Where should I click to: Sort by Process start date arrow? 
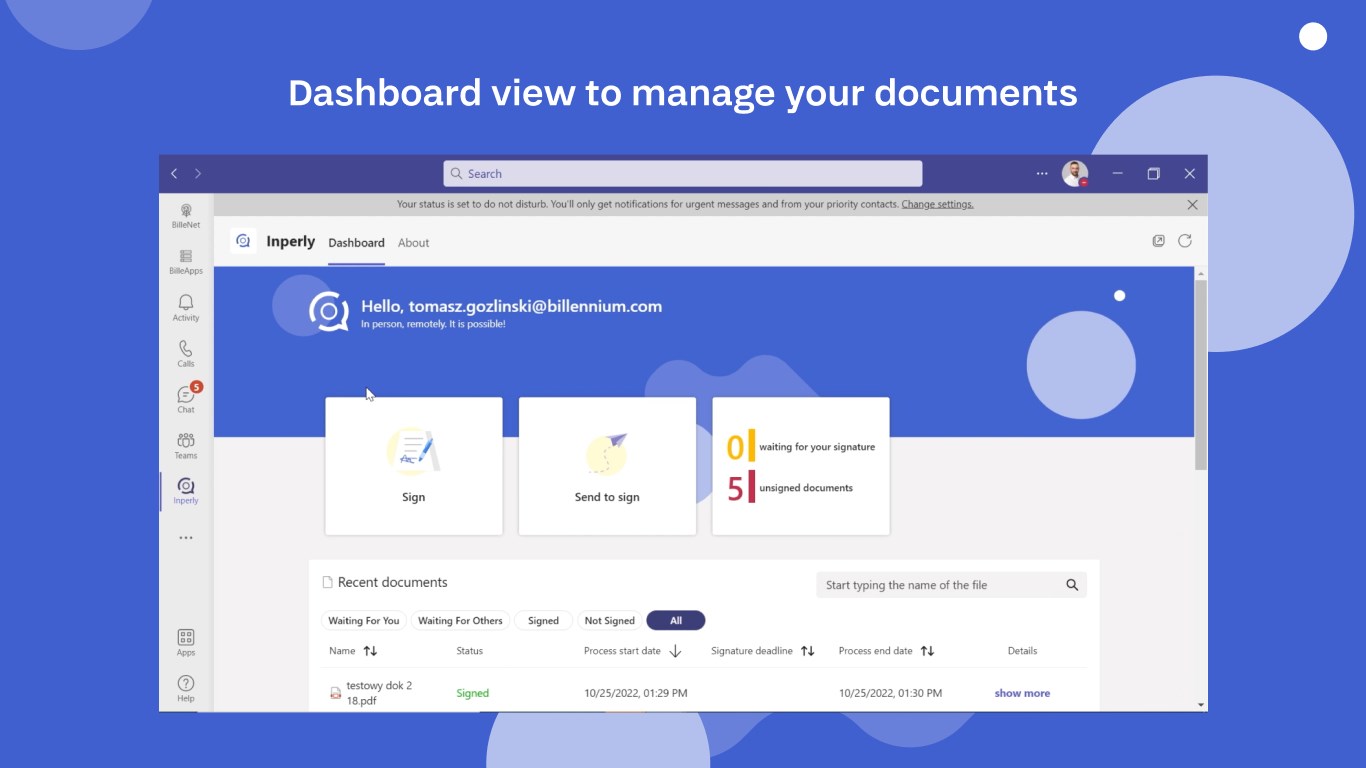tap(675, 651)
